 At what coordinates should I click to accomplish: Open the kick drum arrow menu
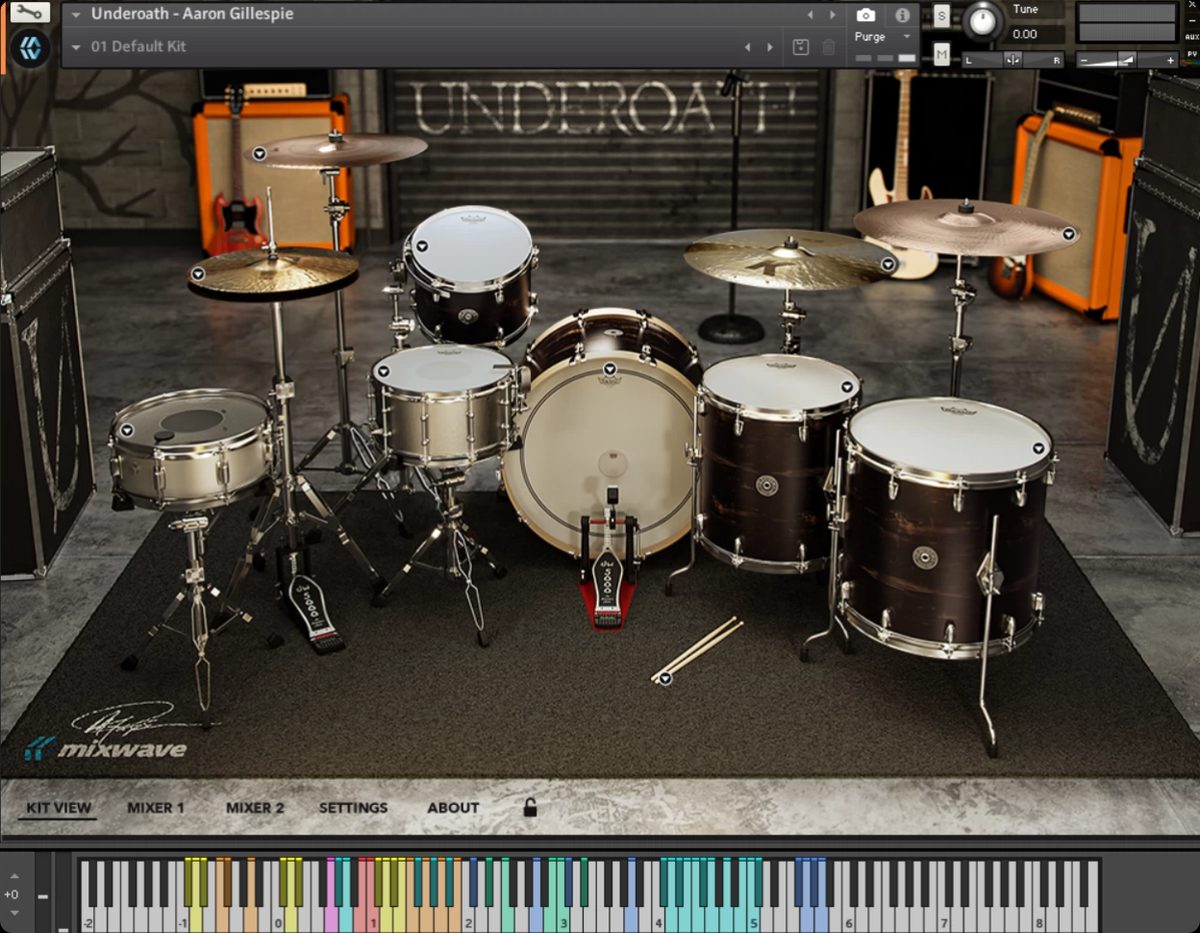(x=609, y=369)
